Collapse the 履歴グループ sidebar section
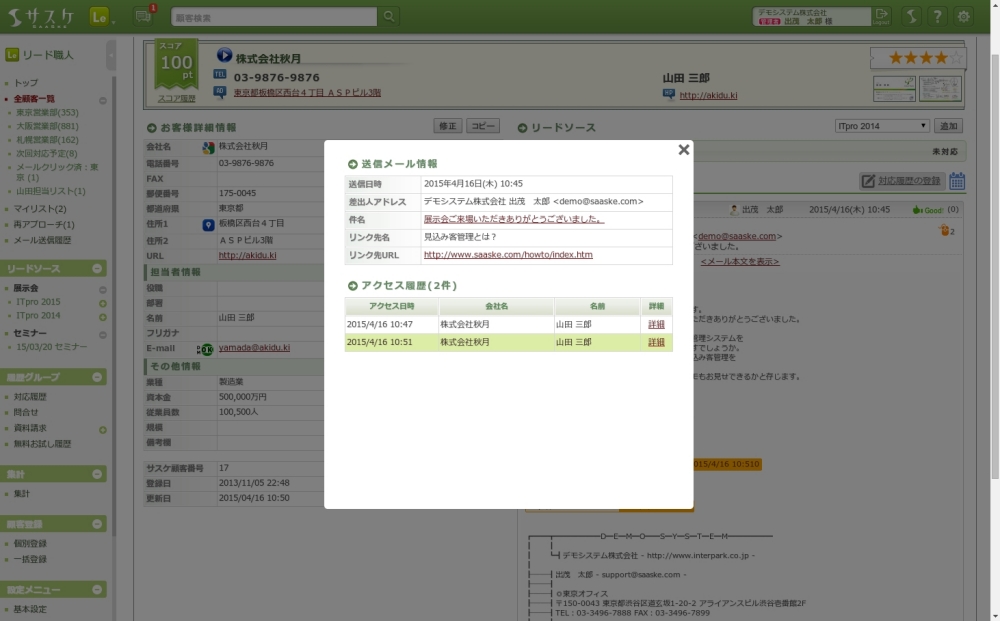The width and height of the screenshot is (1000, 621). (98, 378)
